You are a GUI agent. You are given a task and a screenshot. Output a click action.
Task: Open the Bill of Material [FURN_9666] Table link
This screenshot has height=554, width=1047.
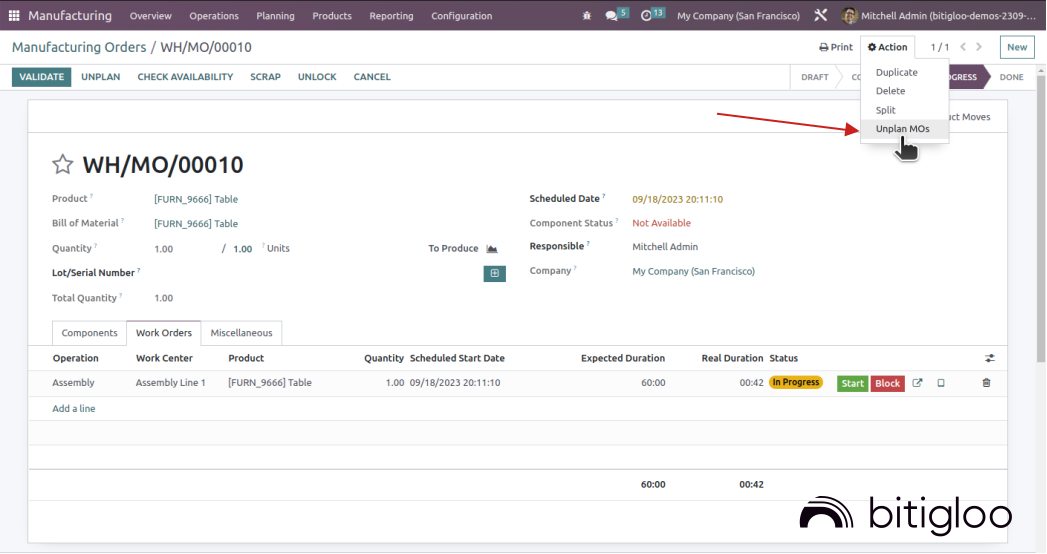point(196,224)
